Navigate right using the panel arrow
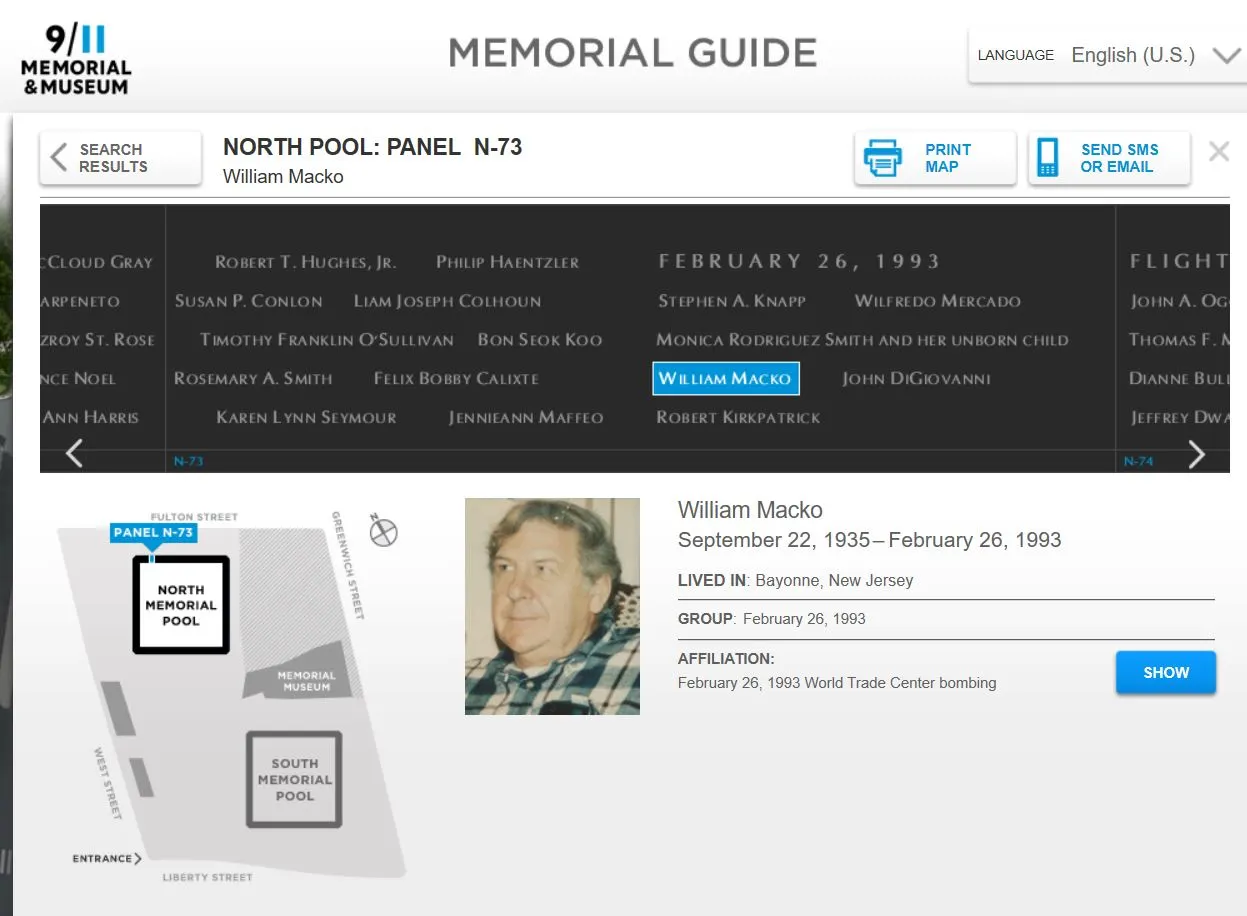1247x916 pixels. [1197, 453]
